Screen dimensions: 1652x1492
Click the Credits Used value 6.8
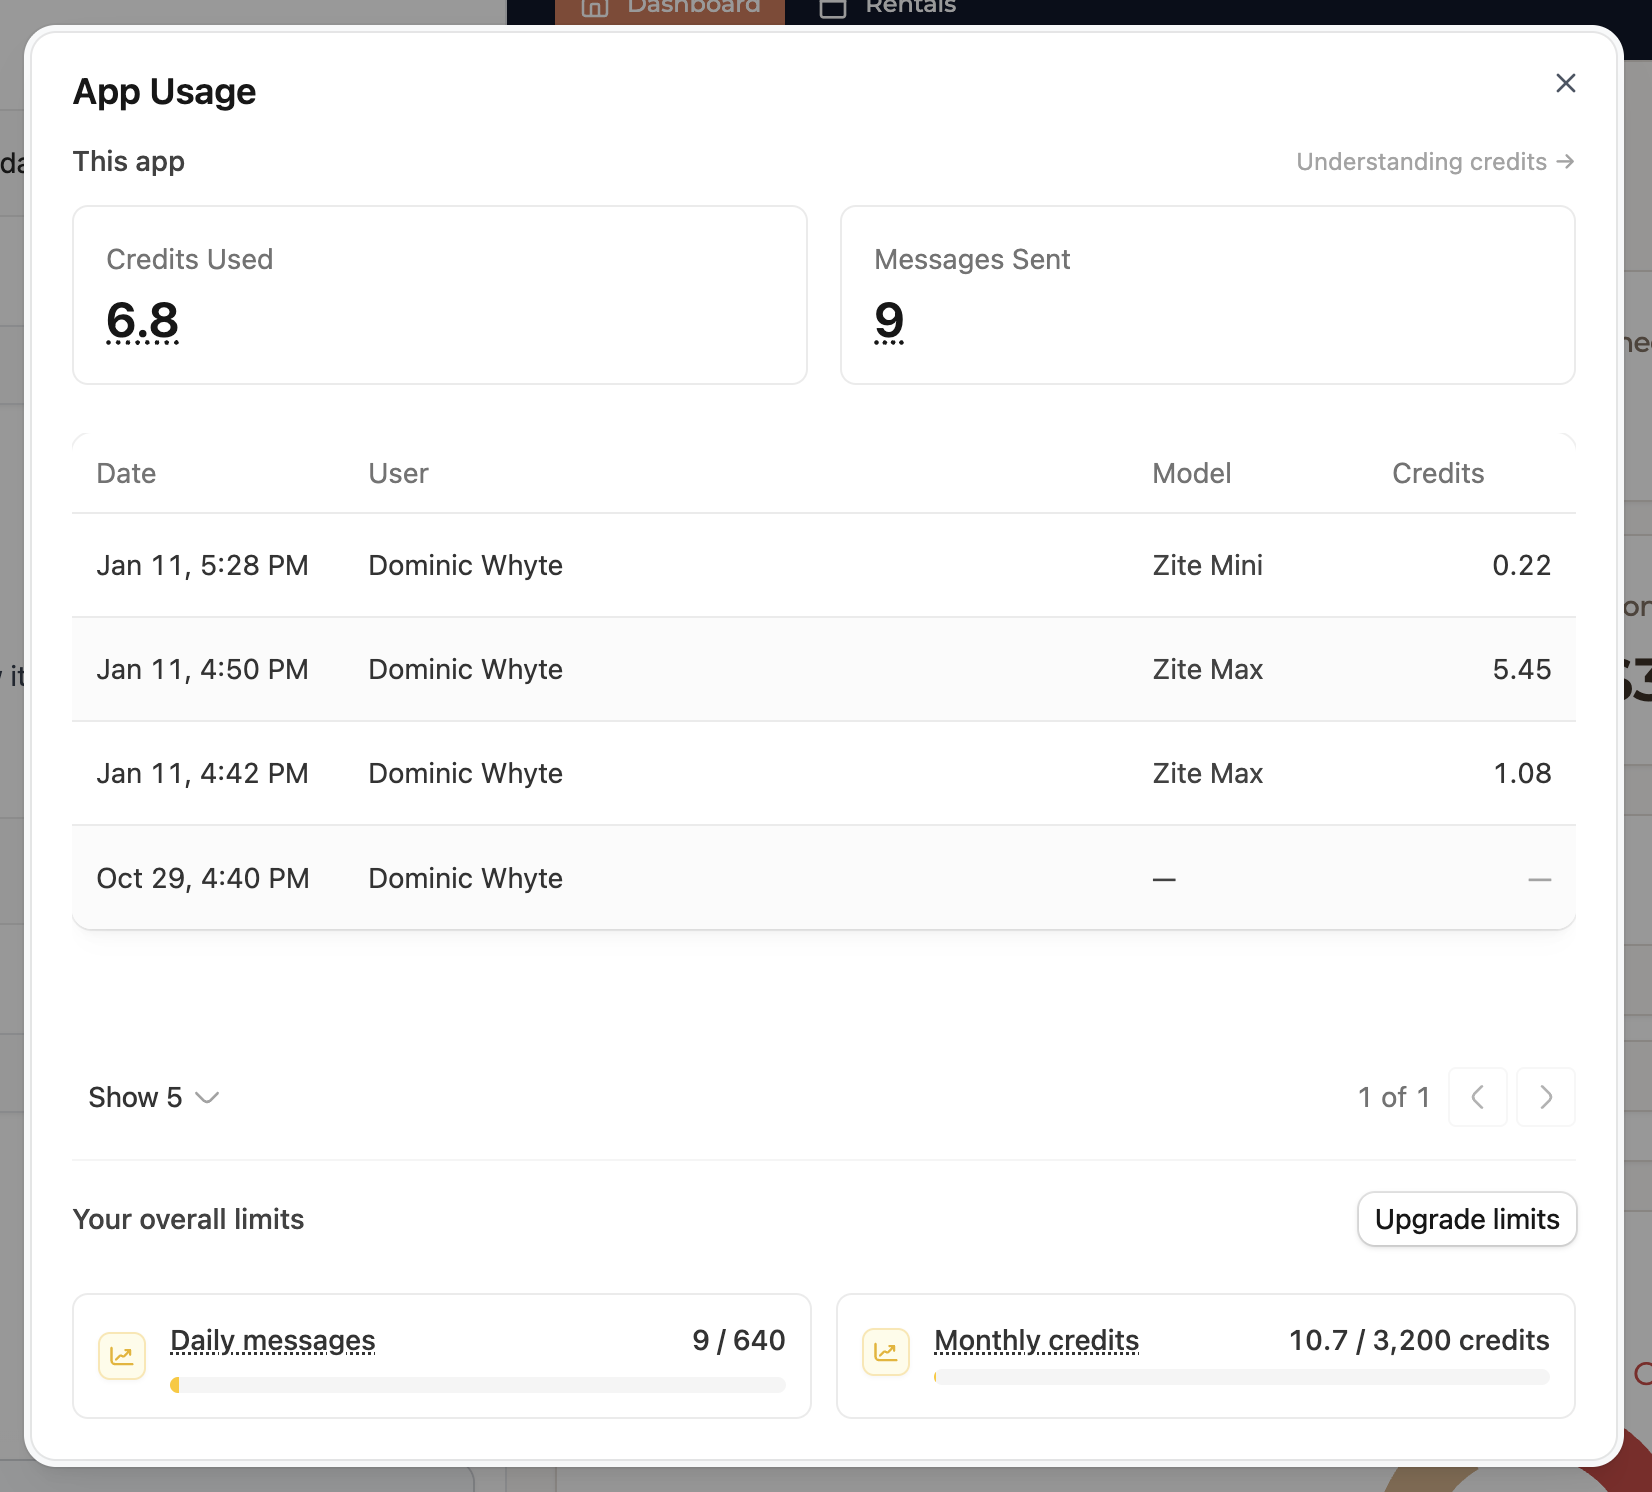pos(143,321)
